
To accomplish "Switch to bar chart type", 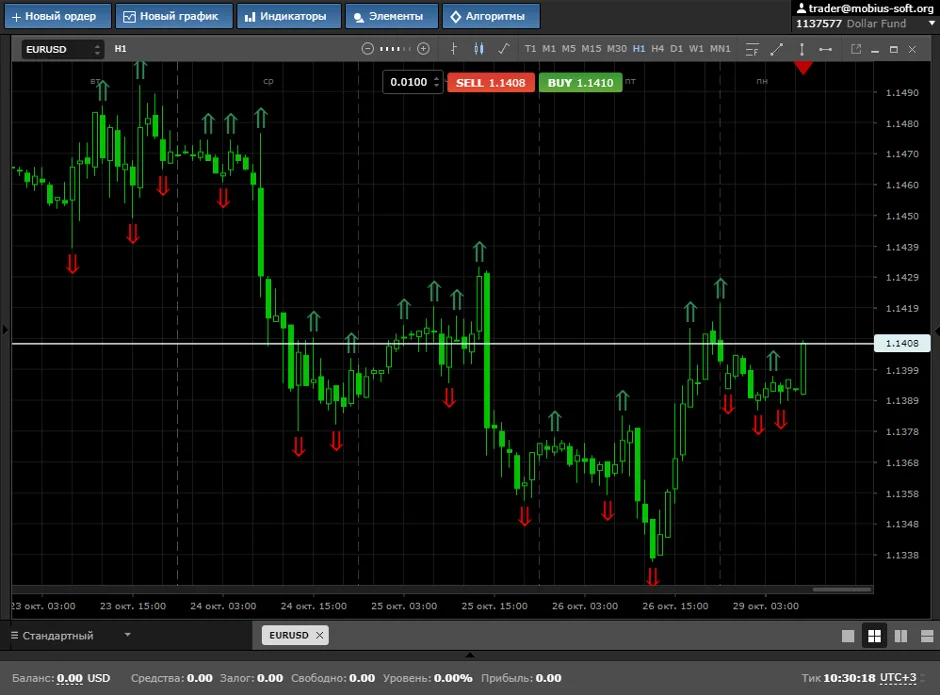I will point(453,49).
